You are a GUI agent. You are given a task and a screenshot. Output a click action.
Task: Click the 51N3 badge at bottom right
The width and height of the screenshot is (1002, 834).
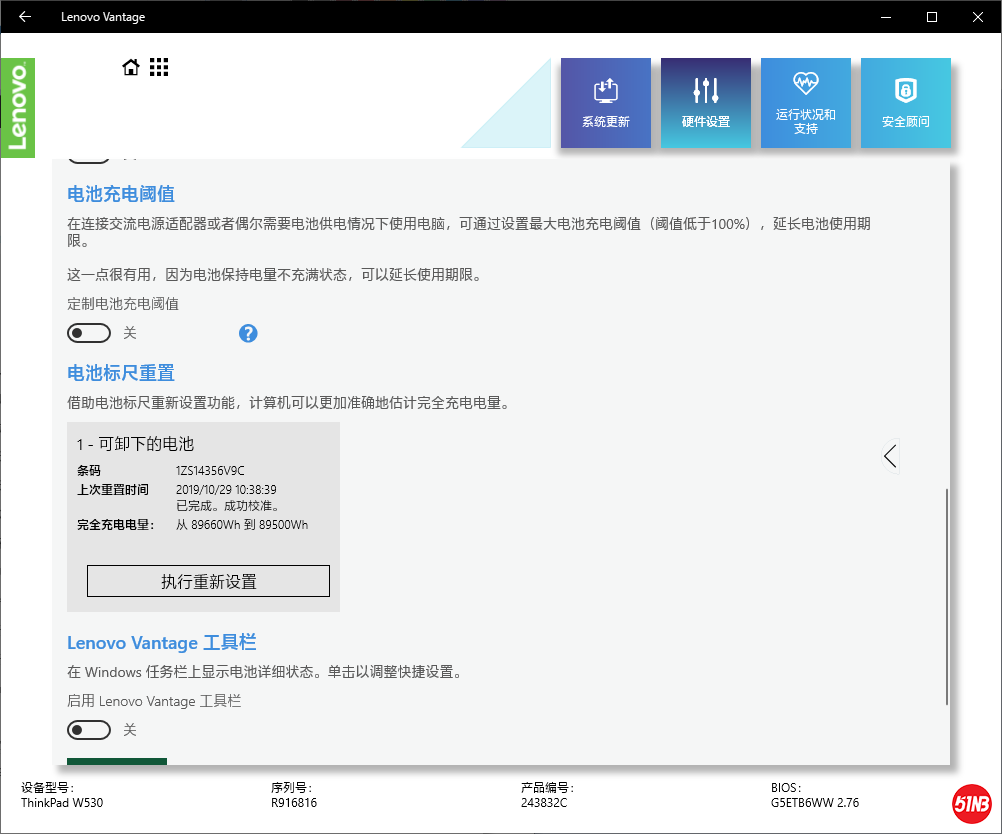point(971,802)
